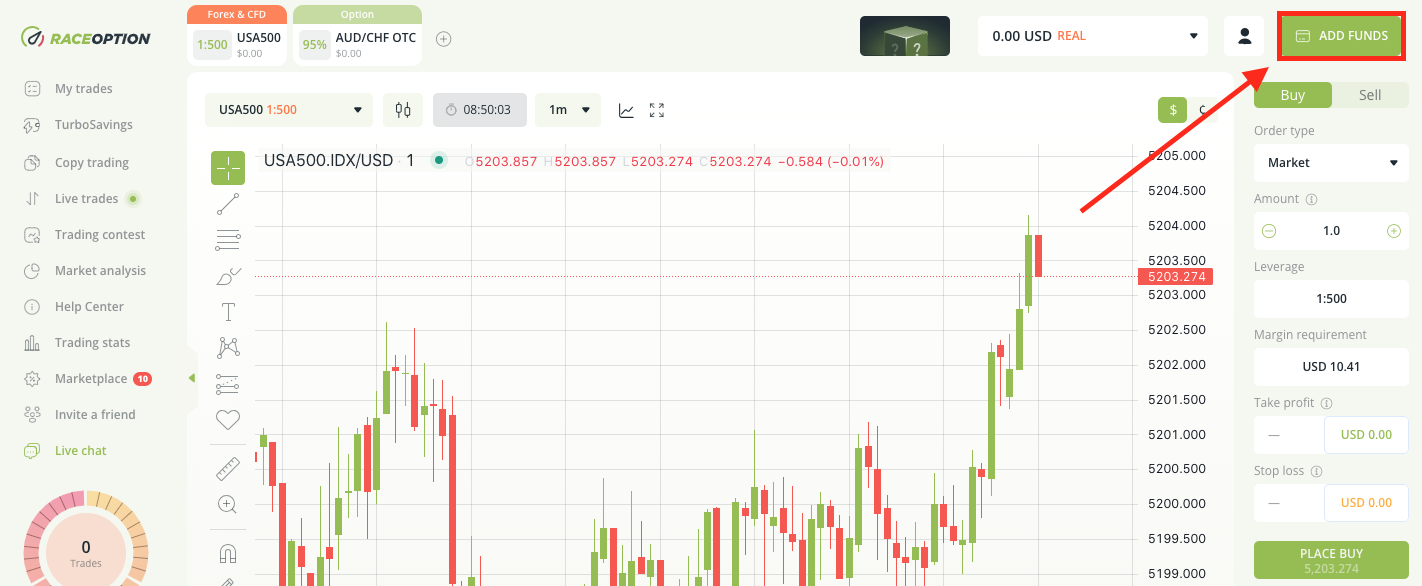This screenshot has width=1422, height=586.
Task: Open Live trades section
Action: click(86, 199)
